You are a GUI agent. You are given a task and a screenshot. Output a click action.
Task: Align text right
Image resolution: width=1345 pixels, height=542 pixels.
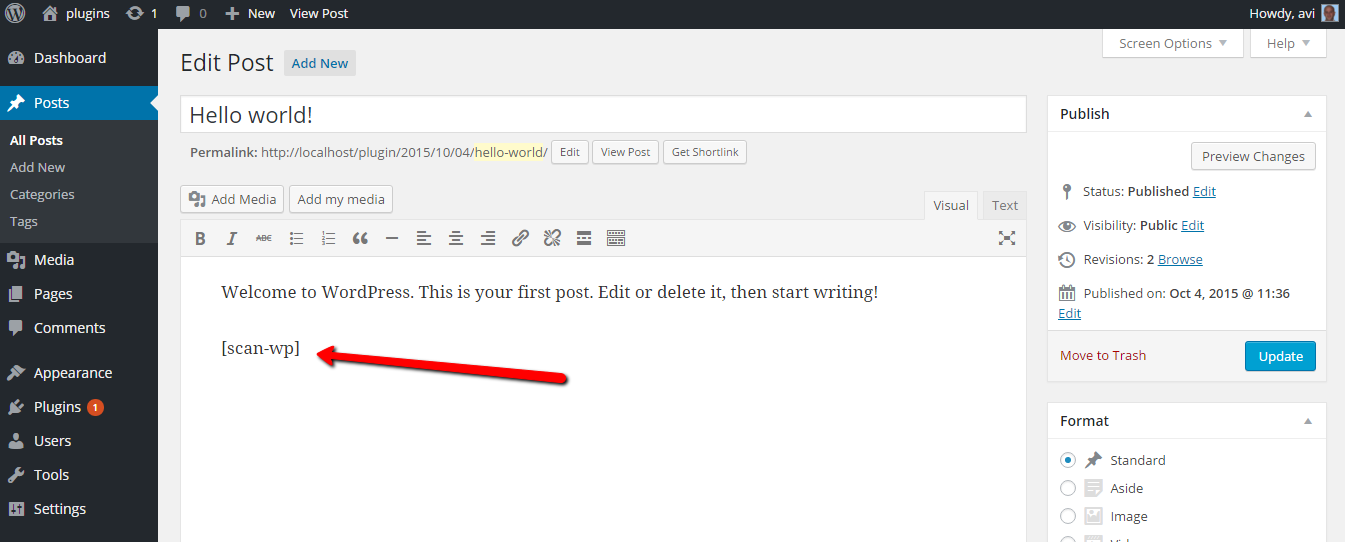(488, 238)
